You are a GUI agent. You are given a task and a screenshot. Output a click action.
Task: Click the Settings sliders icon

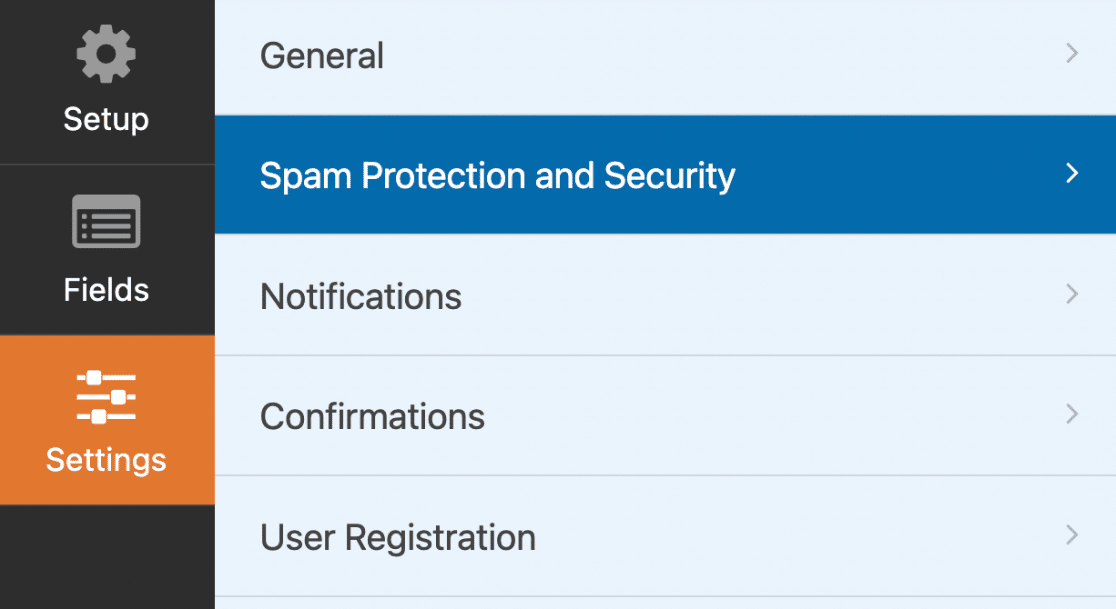point(106,396)
